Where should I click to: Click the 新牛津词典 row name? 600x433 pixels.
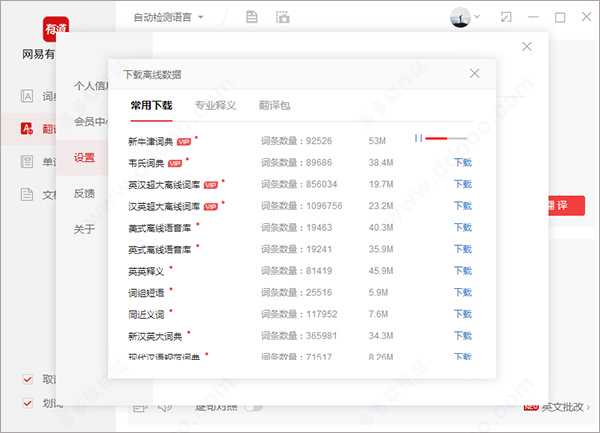coord(151,142)
